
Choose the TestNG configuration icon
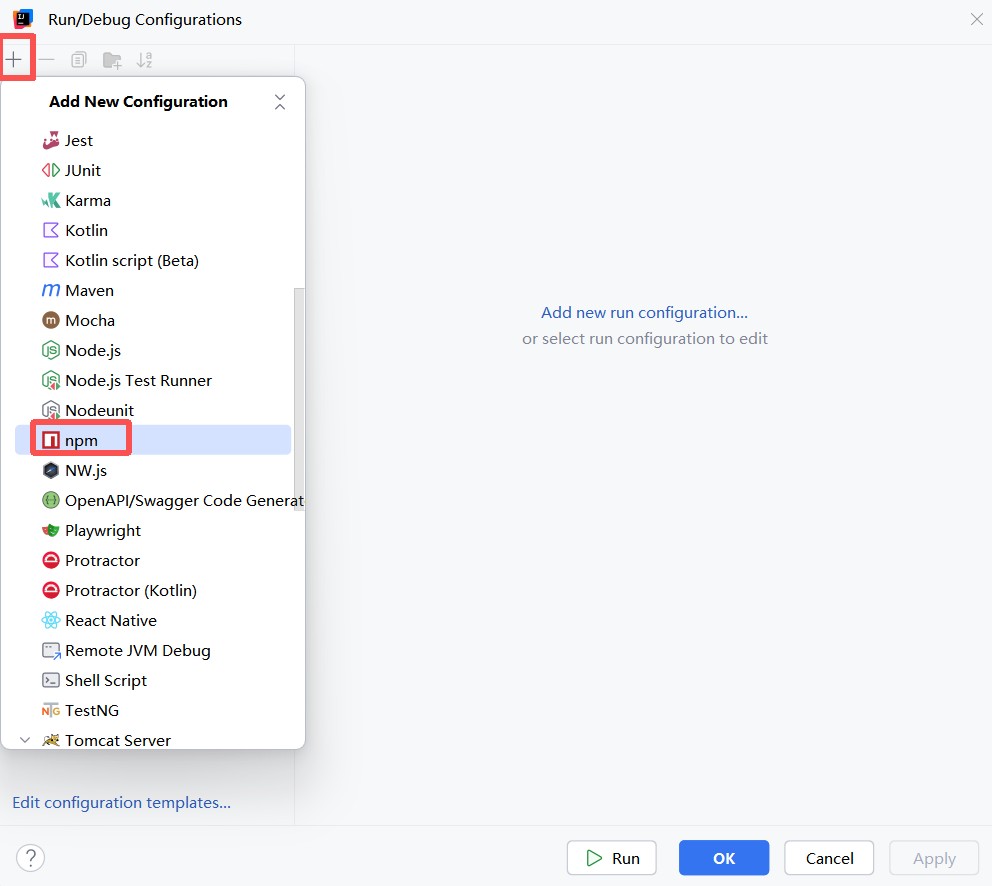[51, 711]
